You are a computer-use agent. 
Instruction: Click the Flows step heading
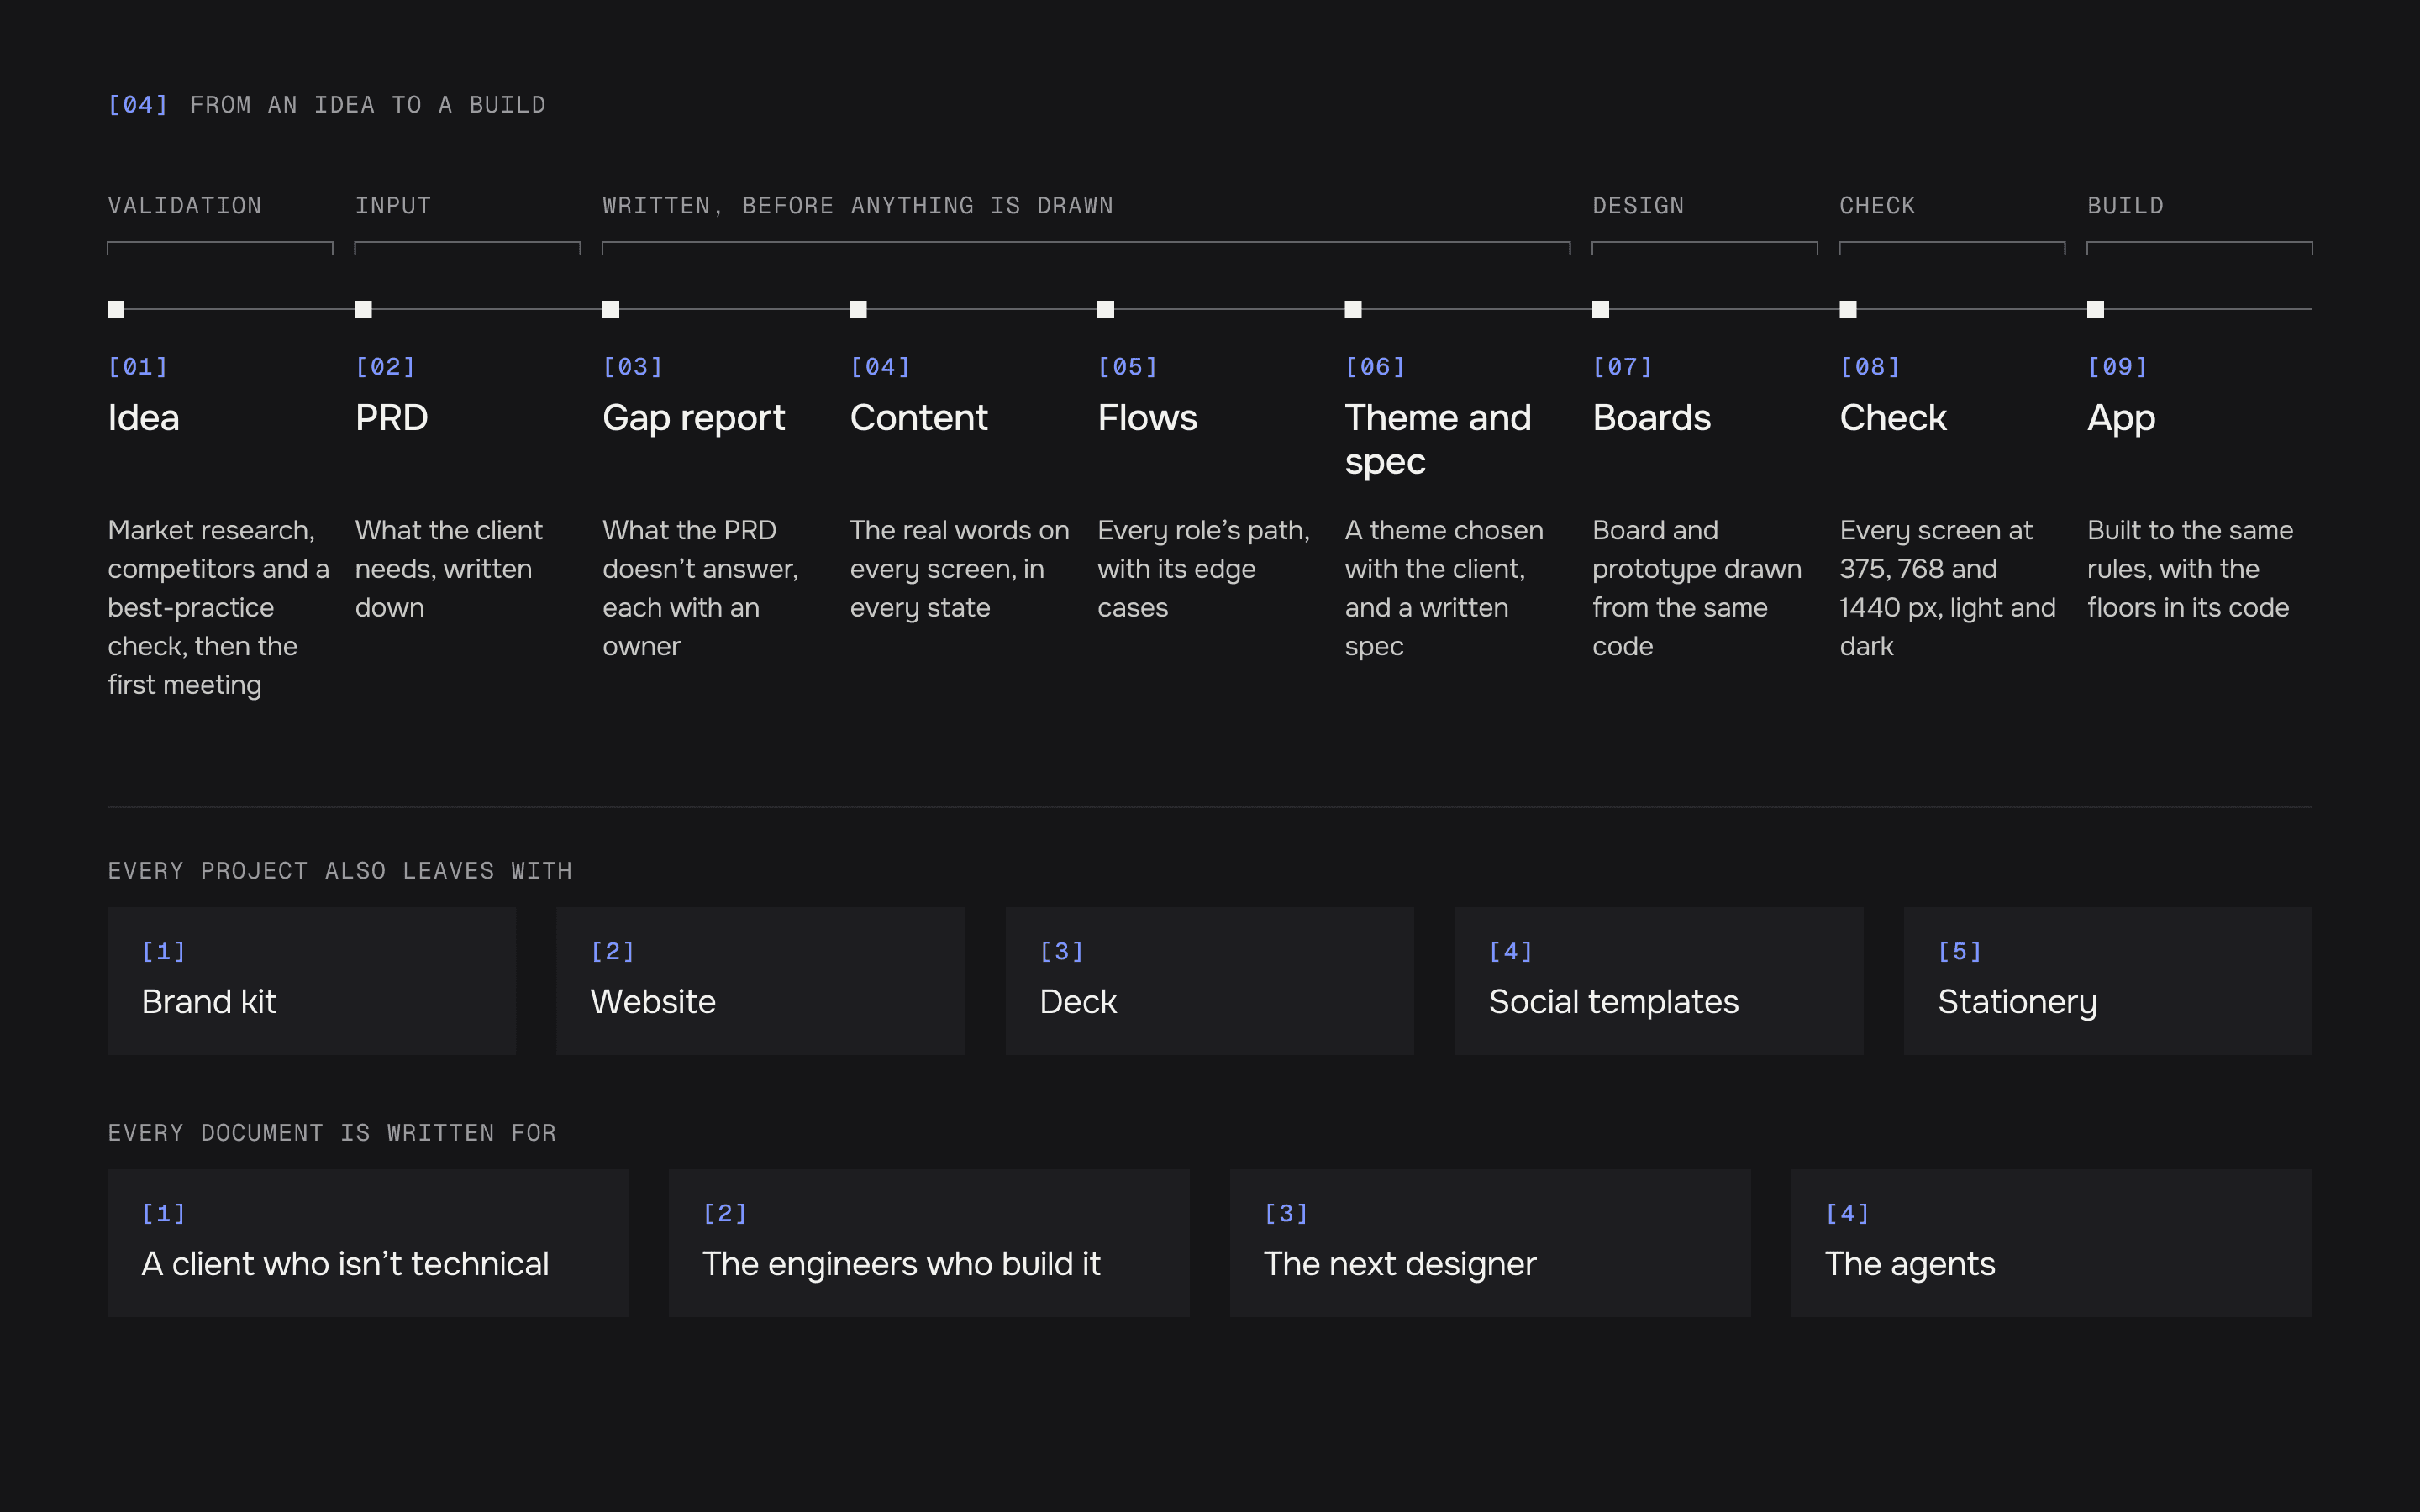click(1148, 418)
